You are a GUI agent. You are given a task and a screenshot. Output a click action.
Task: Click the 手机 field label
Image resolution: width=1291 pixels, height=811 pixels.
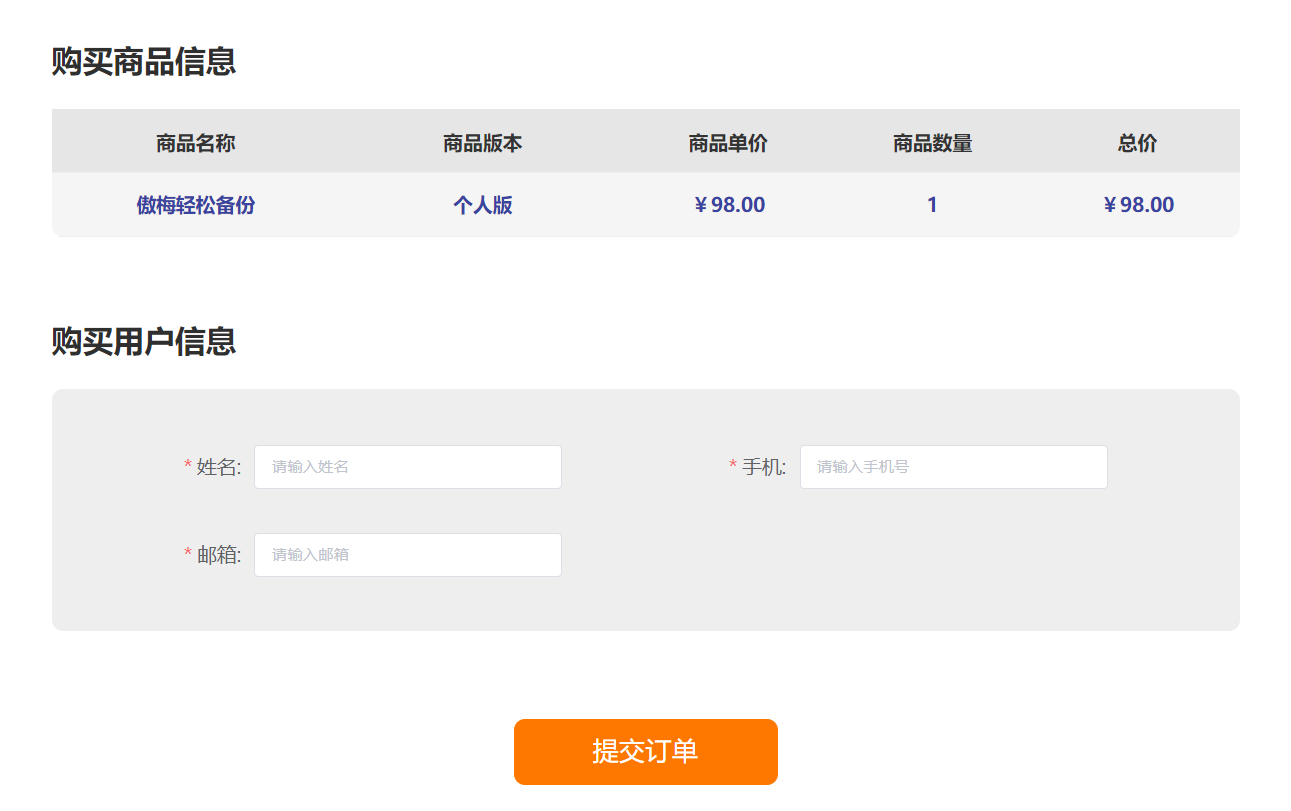pyautogui.click(x=764, y=467)
